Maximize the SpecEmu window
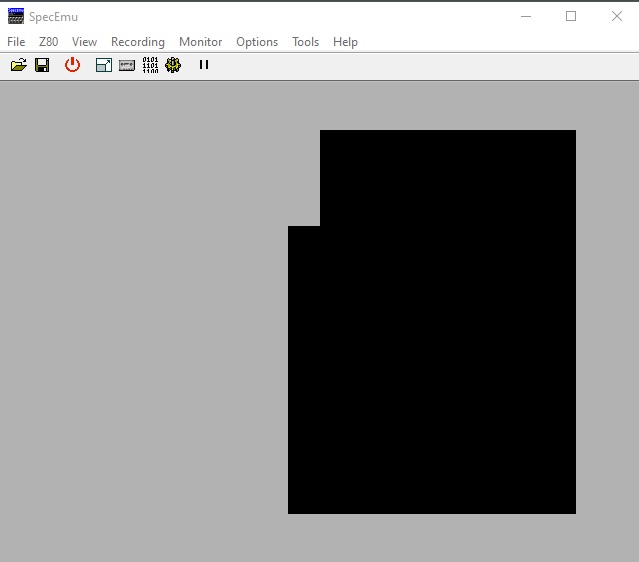The height and width of the screenshot is (562, 639). coord(571,16)
